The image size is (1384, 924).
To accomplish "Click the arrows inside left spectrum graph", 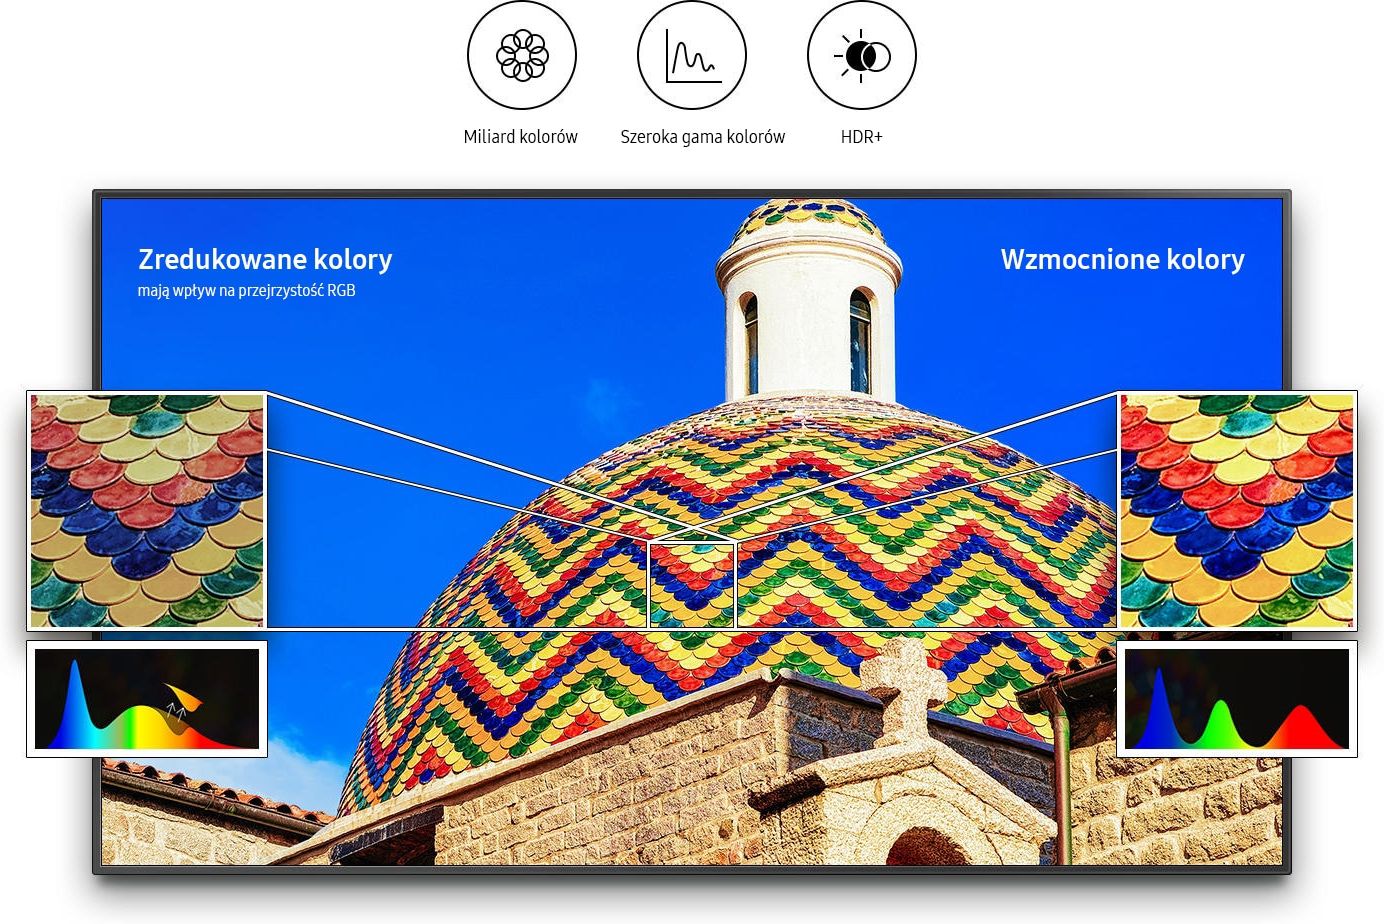I will [176, 711].
